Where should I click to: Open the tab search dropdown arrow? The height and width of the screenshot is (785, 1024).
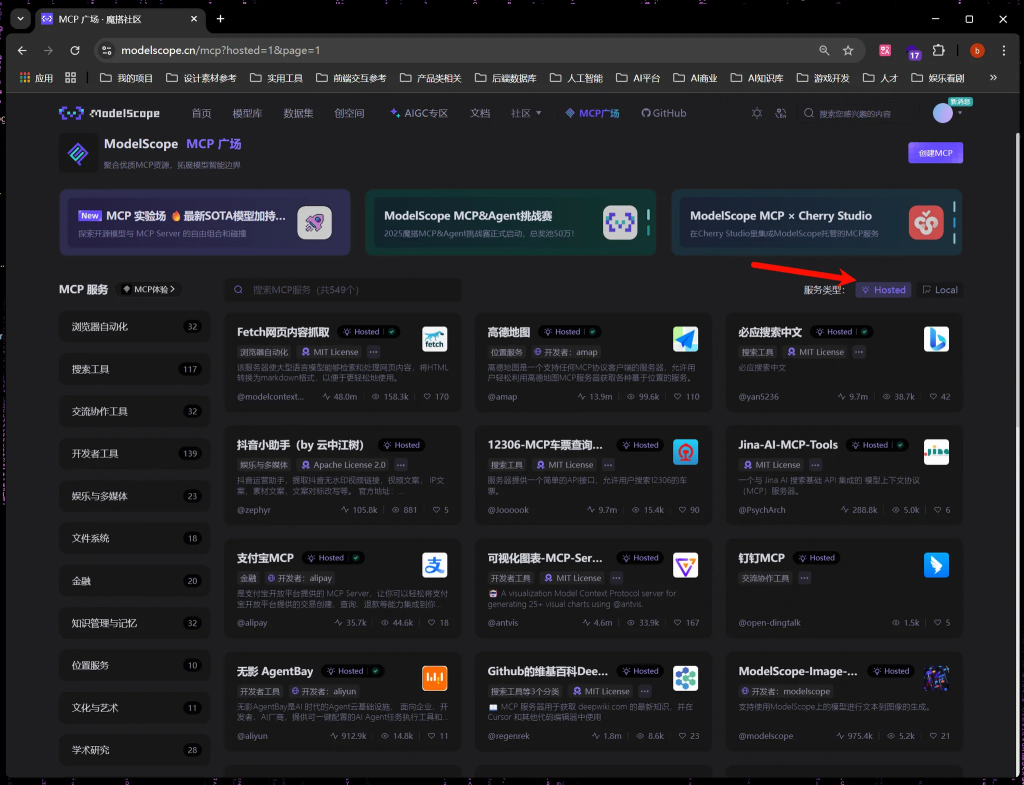pos(20,19)
